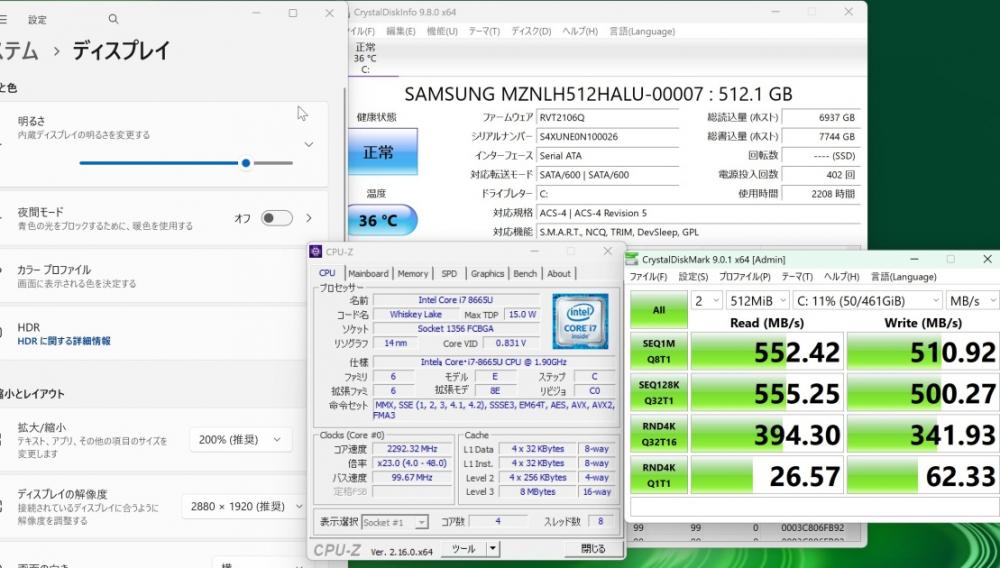Open Night light settings chevron
Image resolution: width=1000 pixels, height=568 pixels.
[x=309, y=218]
